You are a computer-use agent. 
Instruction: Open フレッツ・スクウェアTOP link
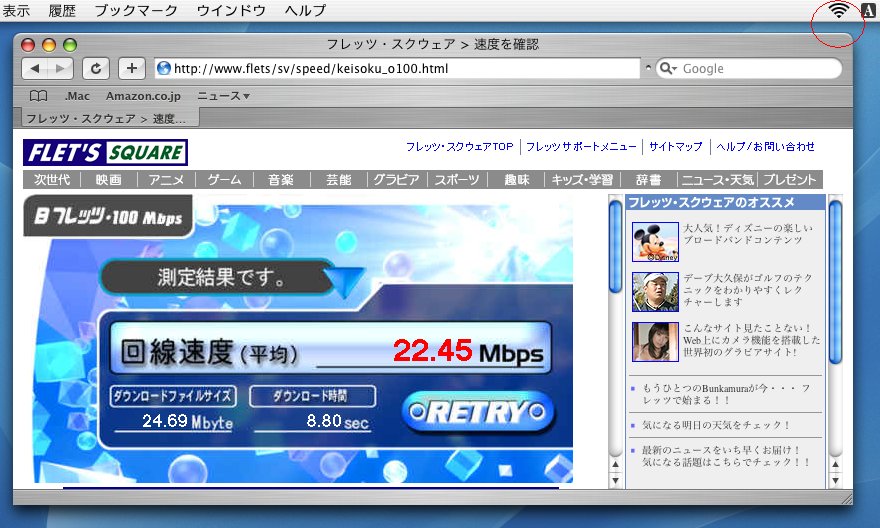click(459, 146)
